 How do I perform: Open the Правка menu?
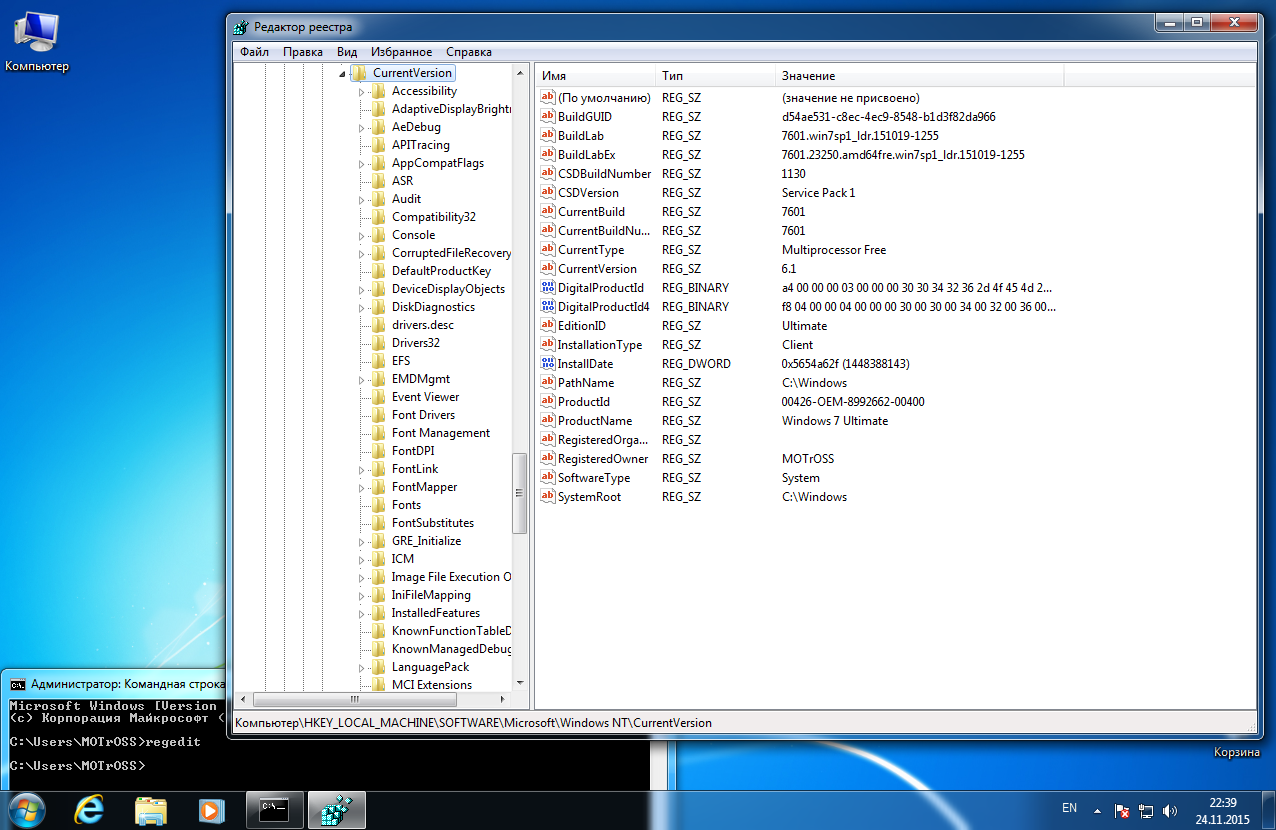pyautogui.click(x=303, y=51)
